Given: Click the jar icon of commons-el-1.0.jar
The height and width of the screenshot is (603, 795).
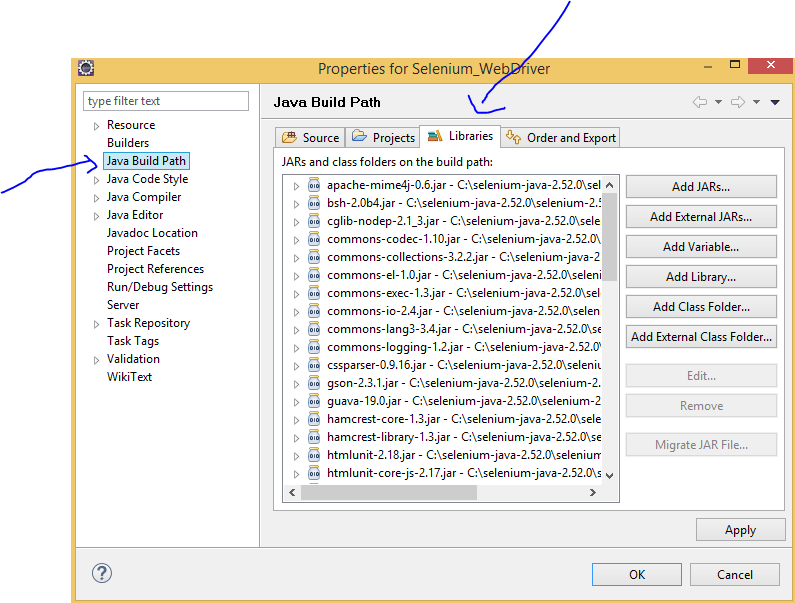Looking at the screenshot, I should [314, 275].
